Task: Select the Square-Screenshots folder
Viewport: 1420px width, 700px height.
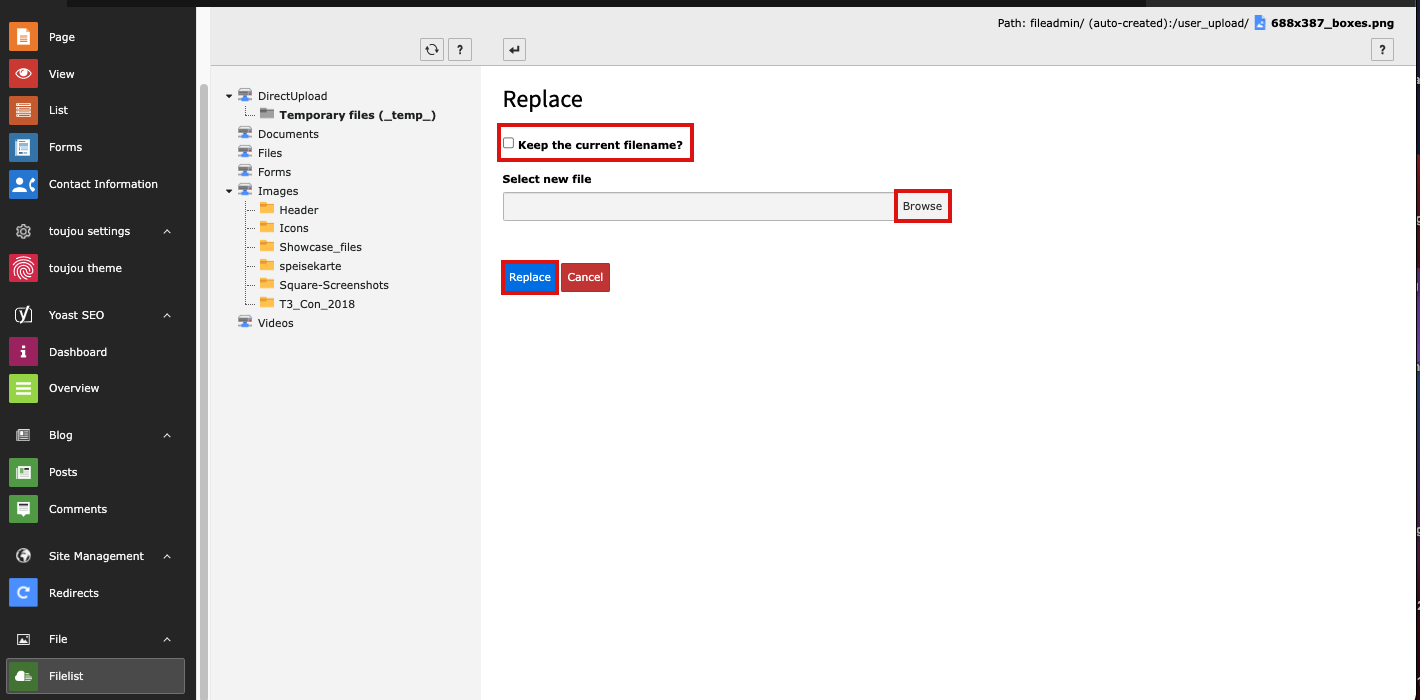Action: pos(333,285)
